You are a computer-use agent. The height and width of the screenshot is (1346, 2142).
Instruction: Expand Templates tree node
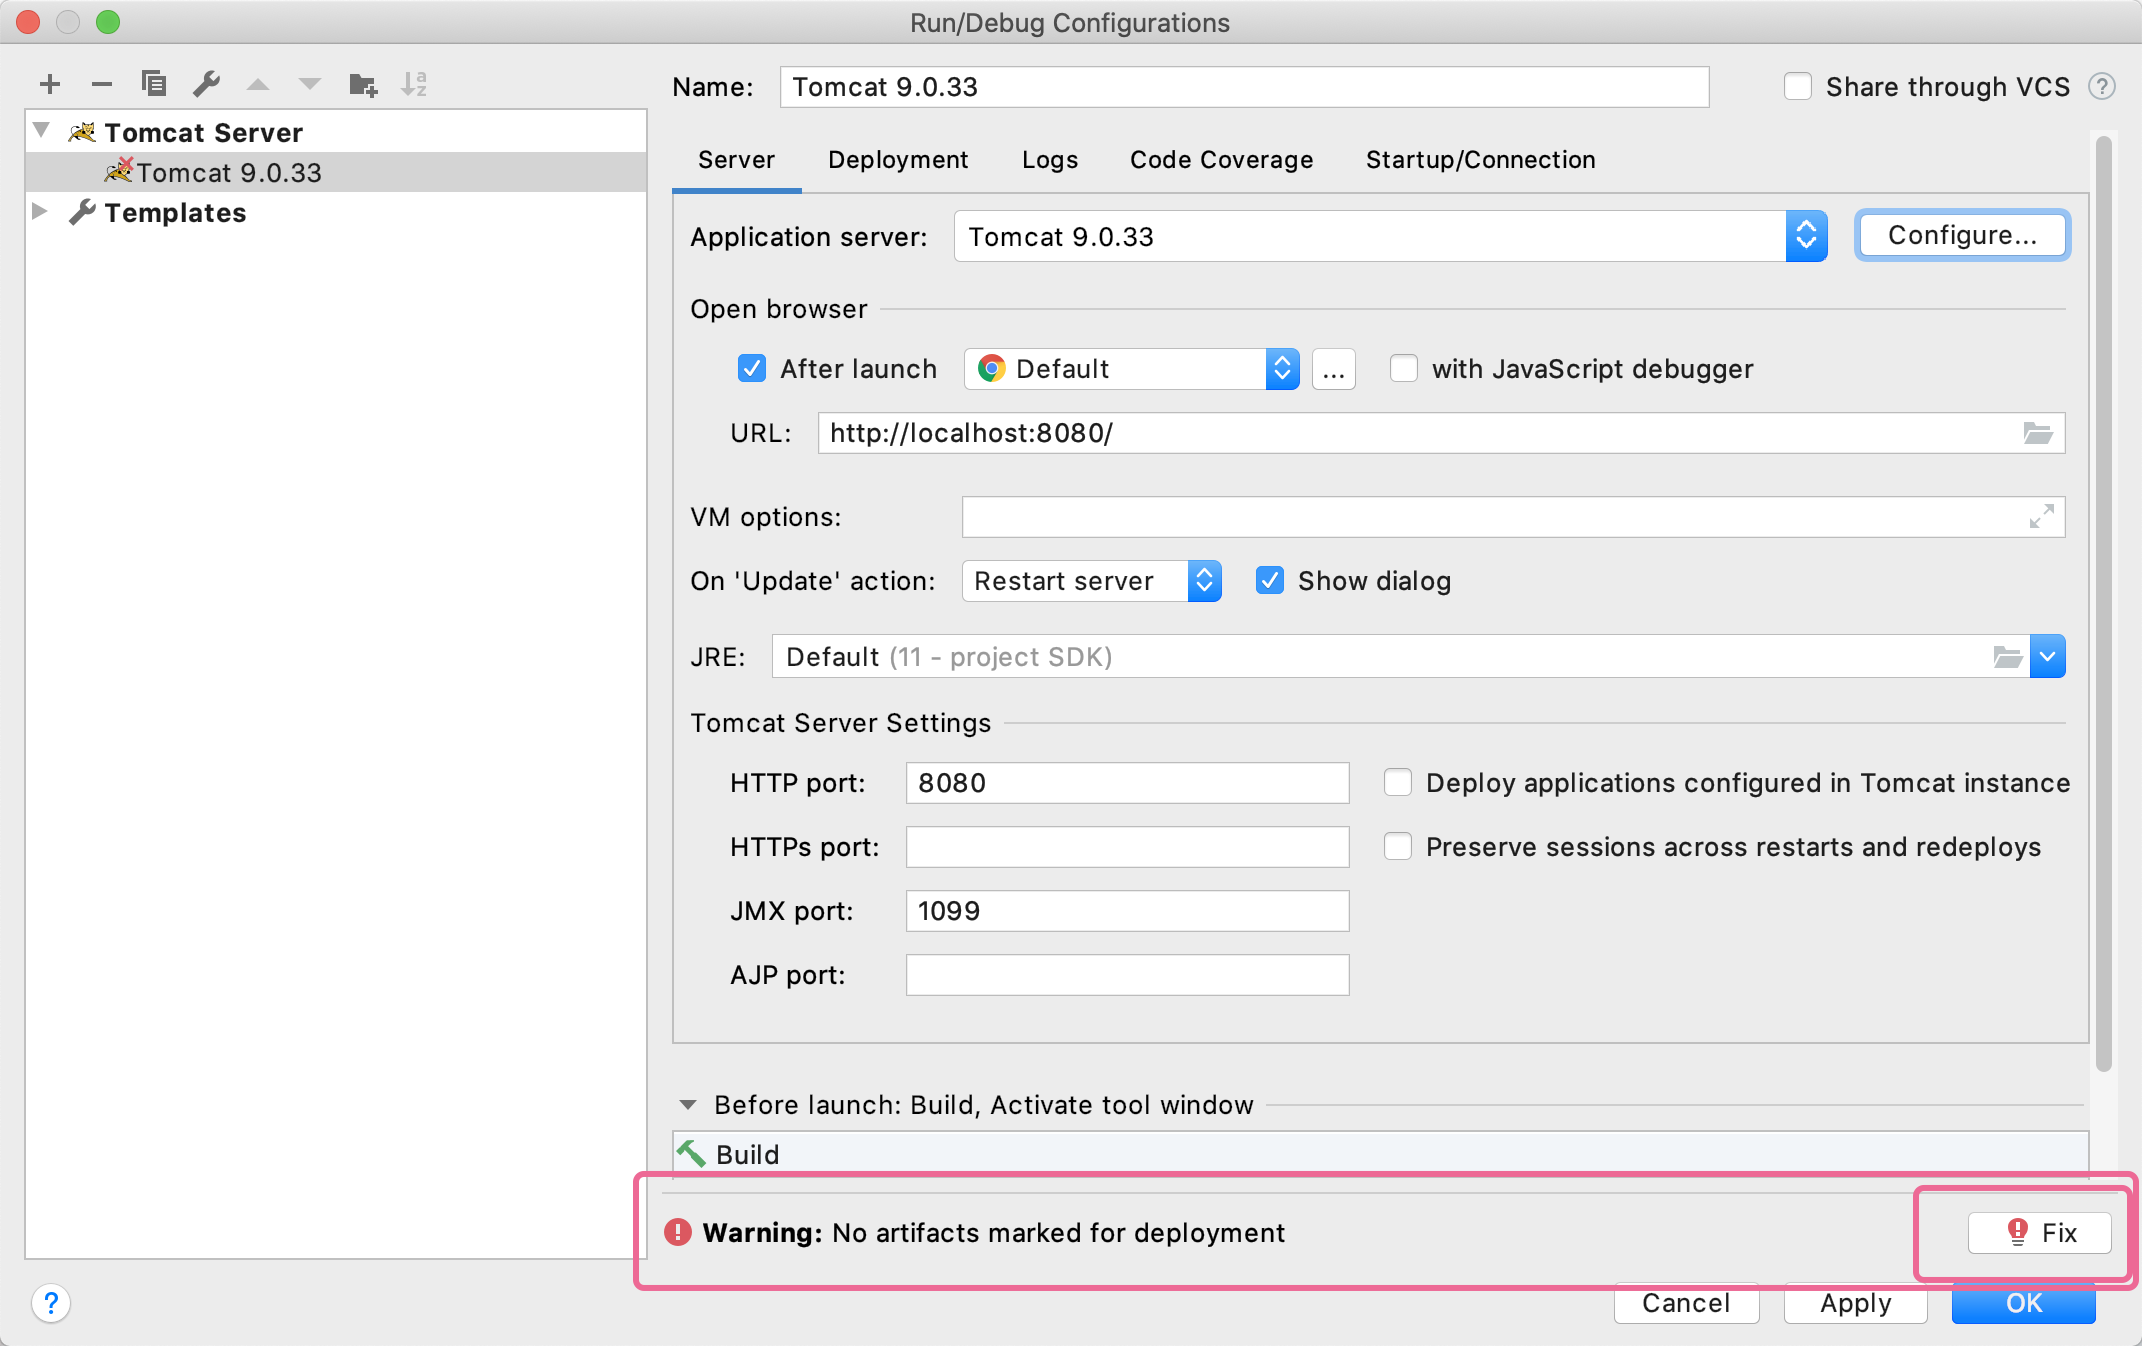40,211
